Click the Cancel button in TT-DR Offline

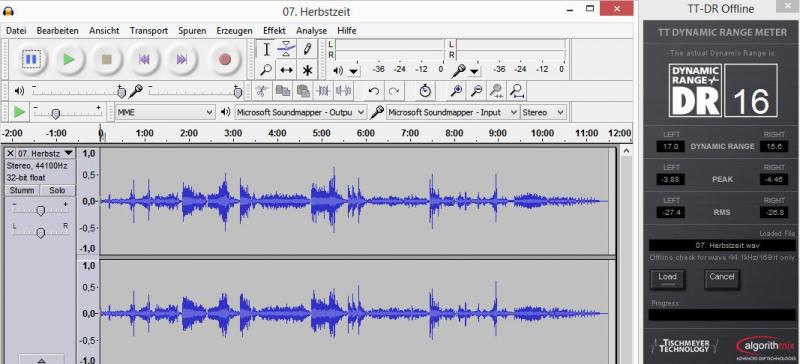[722, 279]
